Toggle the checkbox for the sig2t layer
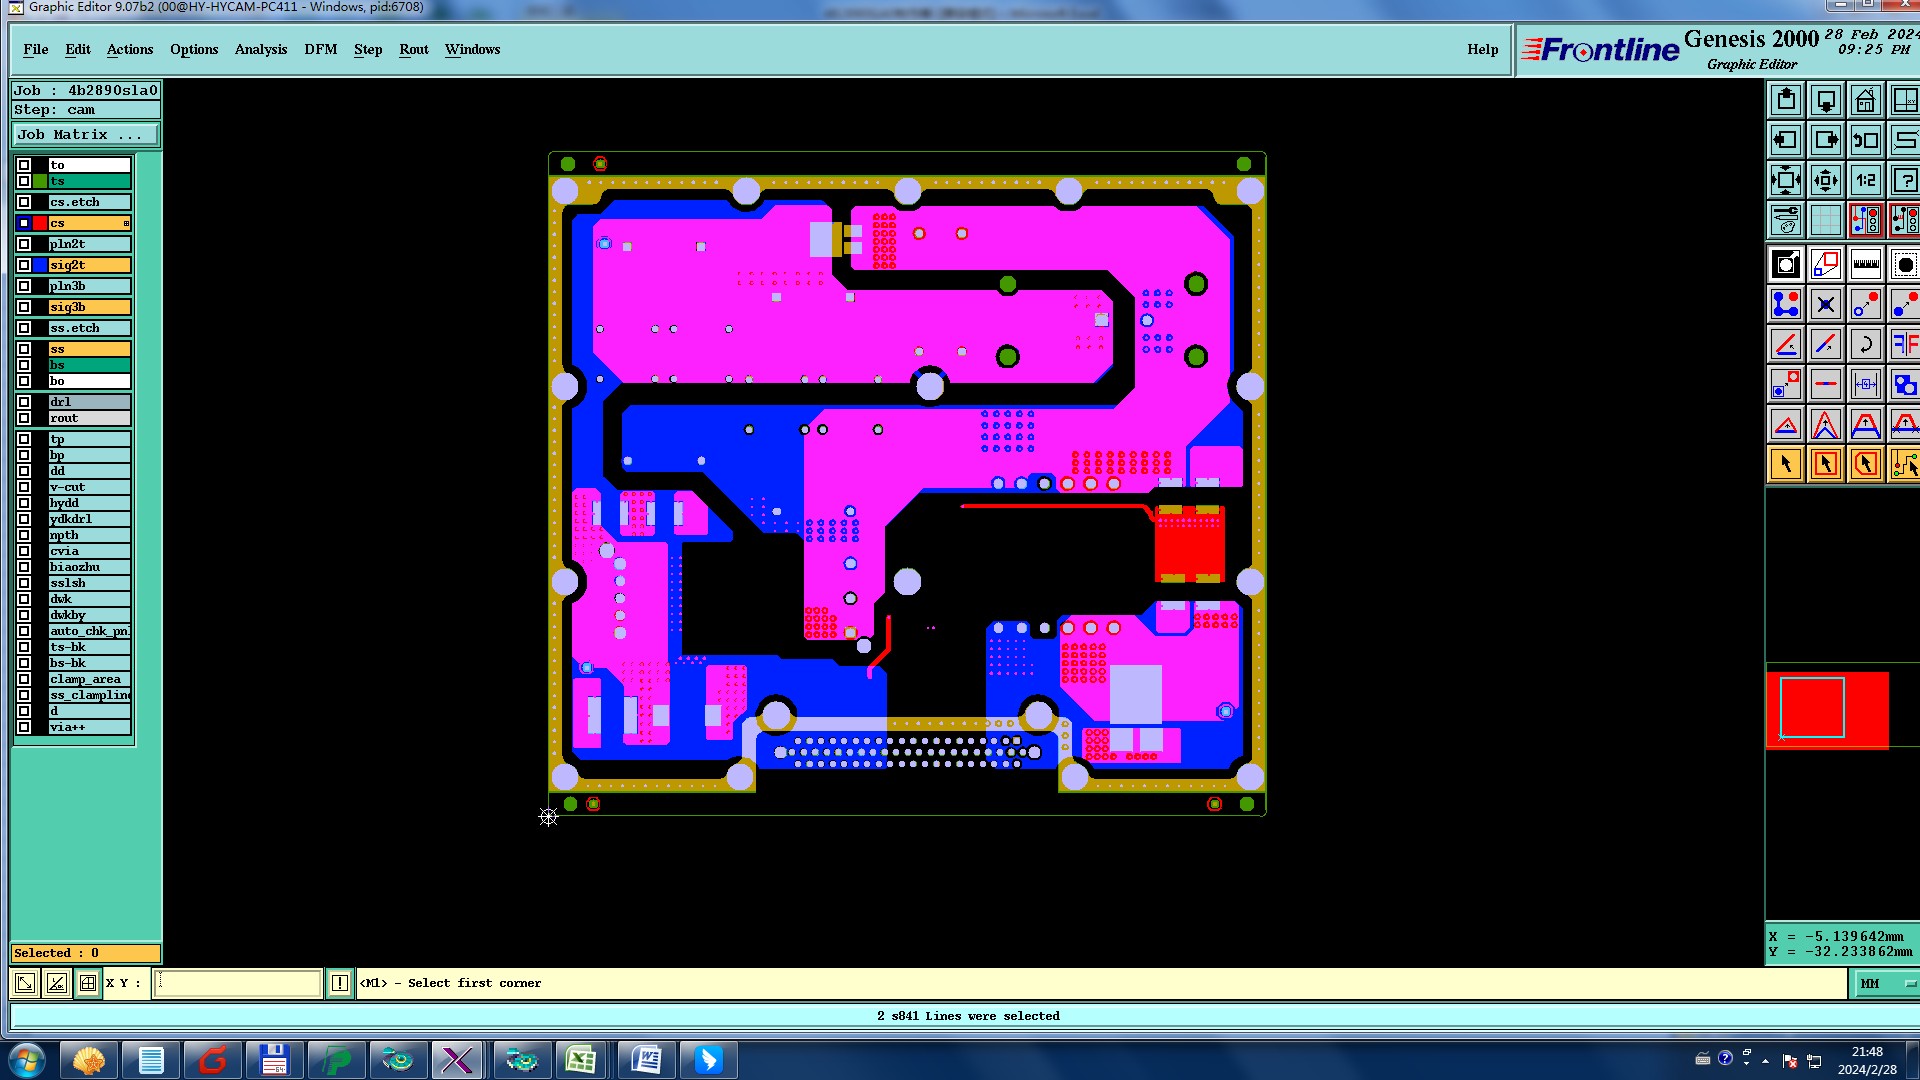This screenshot has height=1080, width=1920. tap(24, 265)
